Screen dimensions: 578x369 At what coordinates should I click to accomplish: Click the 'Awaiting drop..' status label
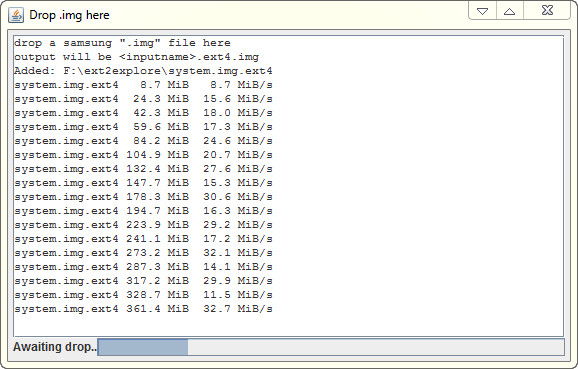coord(55,347)
